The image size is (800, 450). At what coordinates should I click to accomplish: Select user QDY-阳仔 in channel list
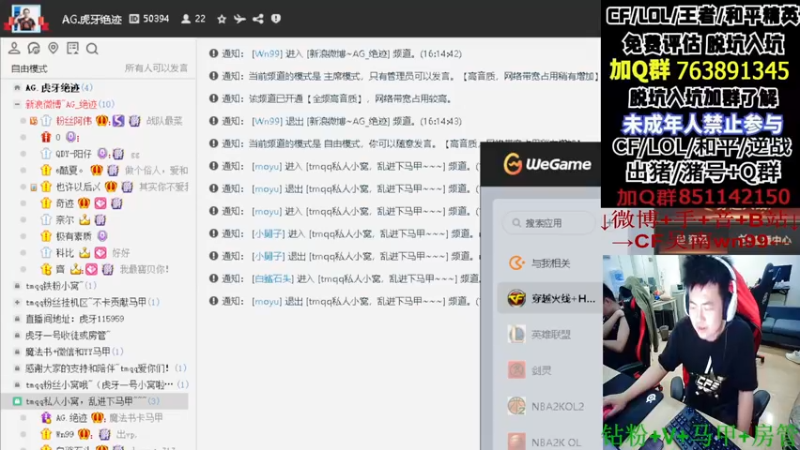coord(73,154)
